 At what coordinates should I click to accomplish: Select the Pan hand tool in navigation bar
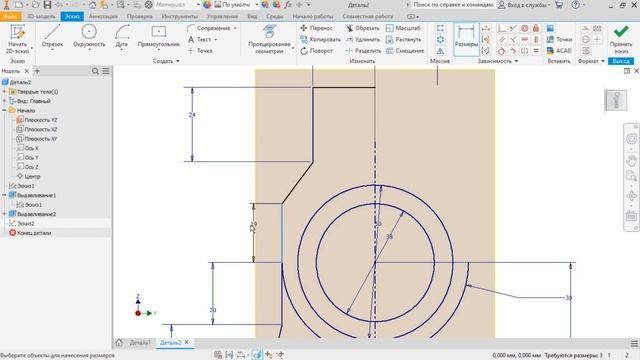pyautogui.click(x=631, y=161)
